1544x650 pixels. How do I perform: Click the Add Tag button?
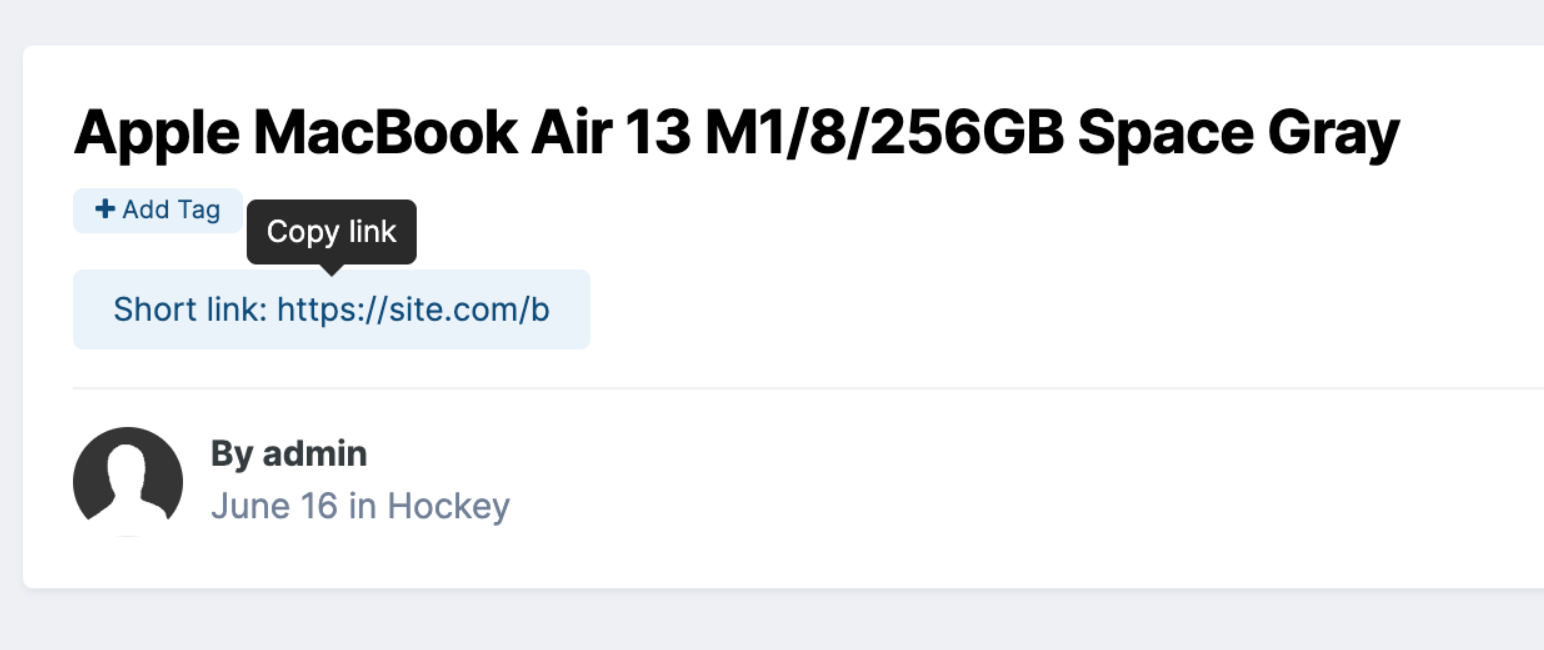[158, 210]
